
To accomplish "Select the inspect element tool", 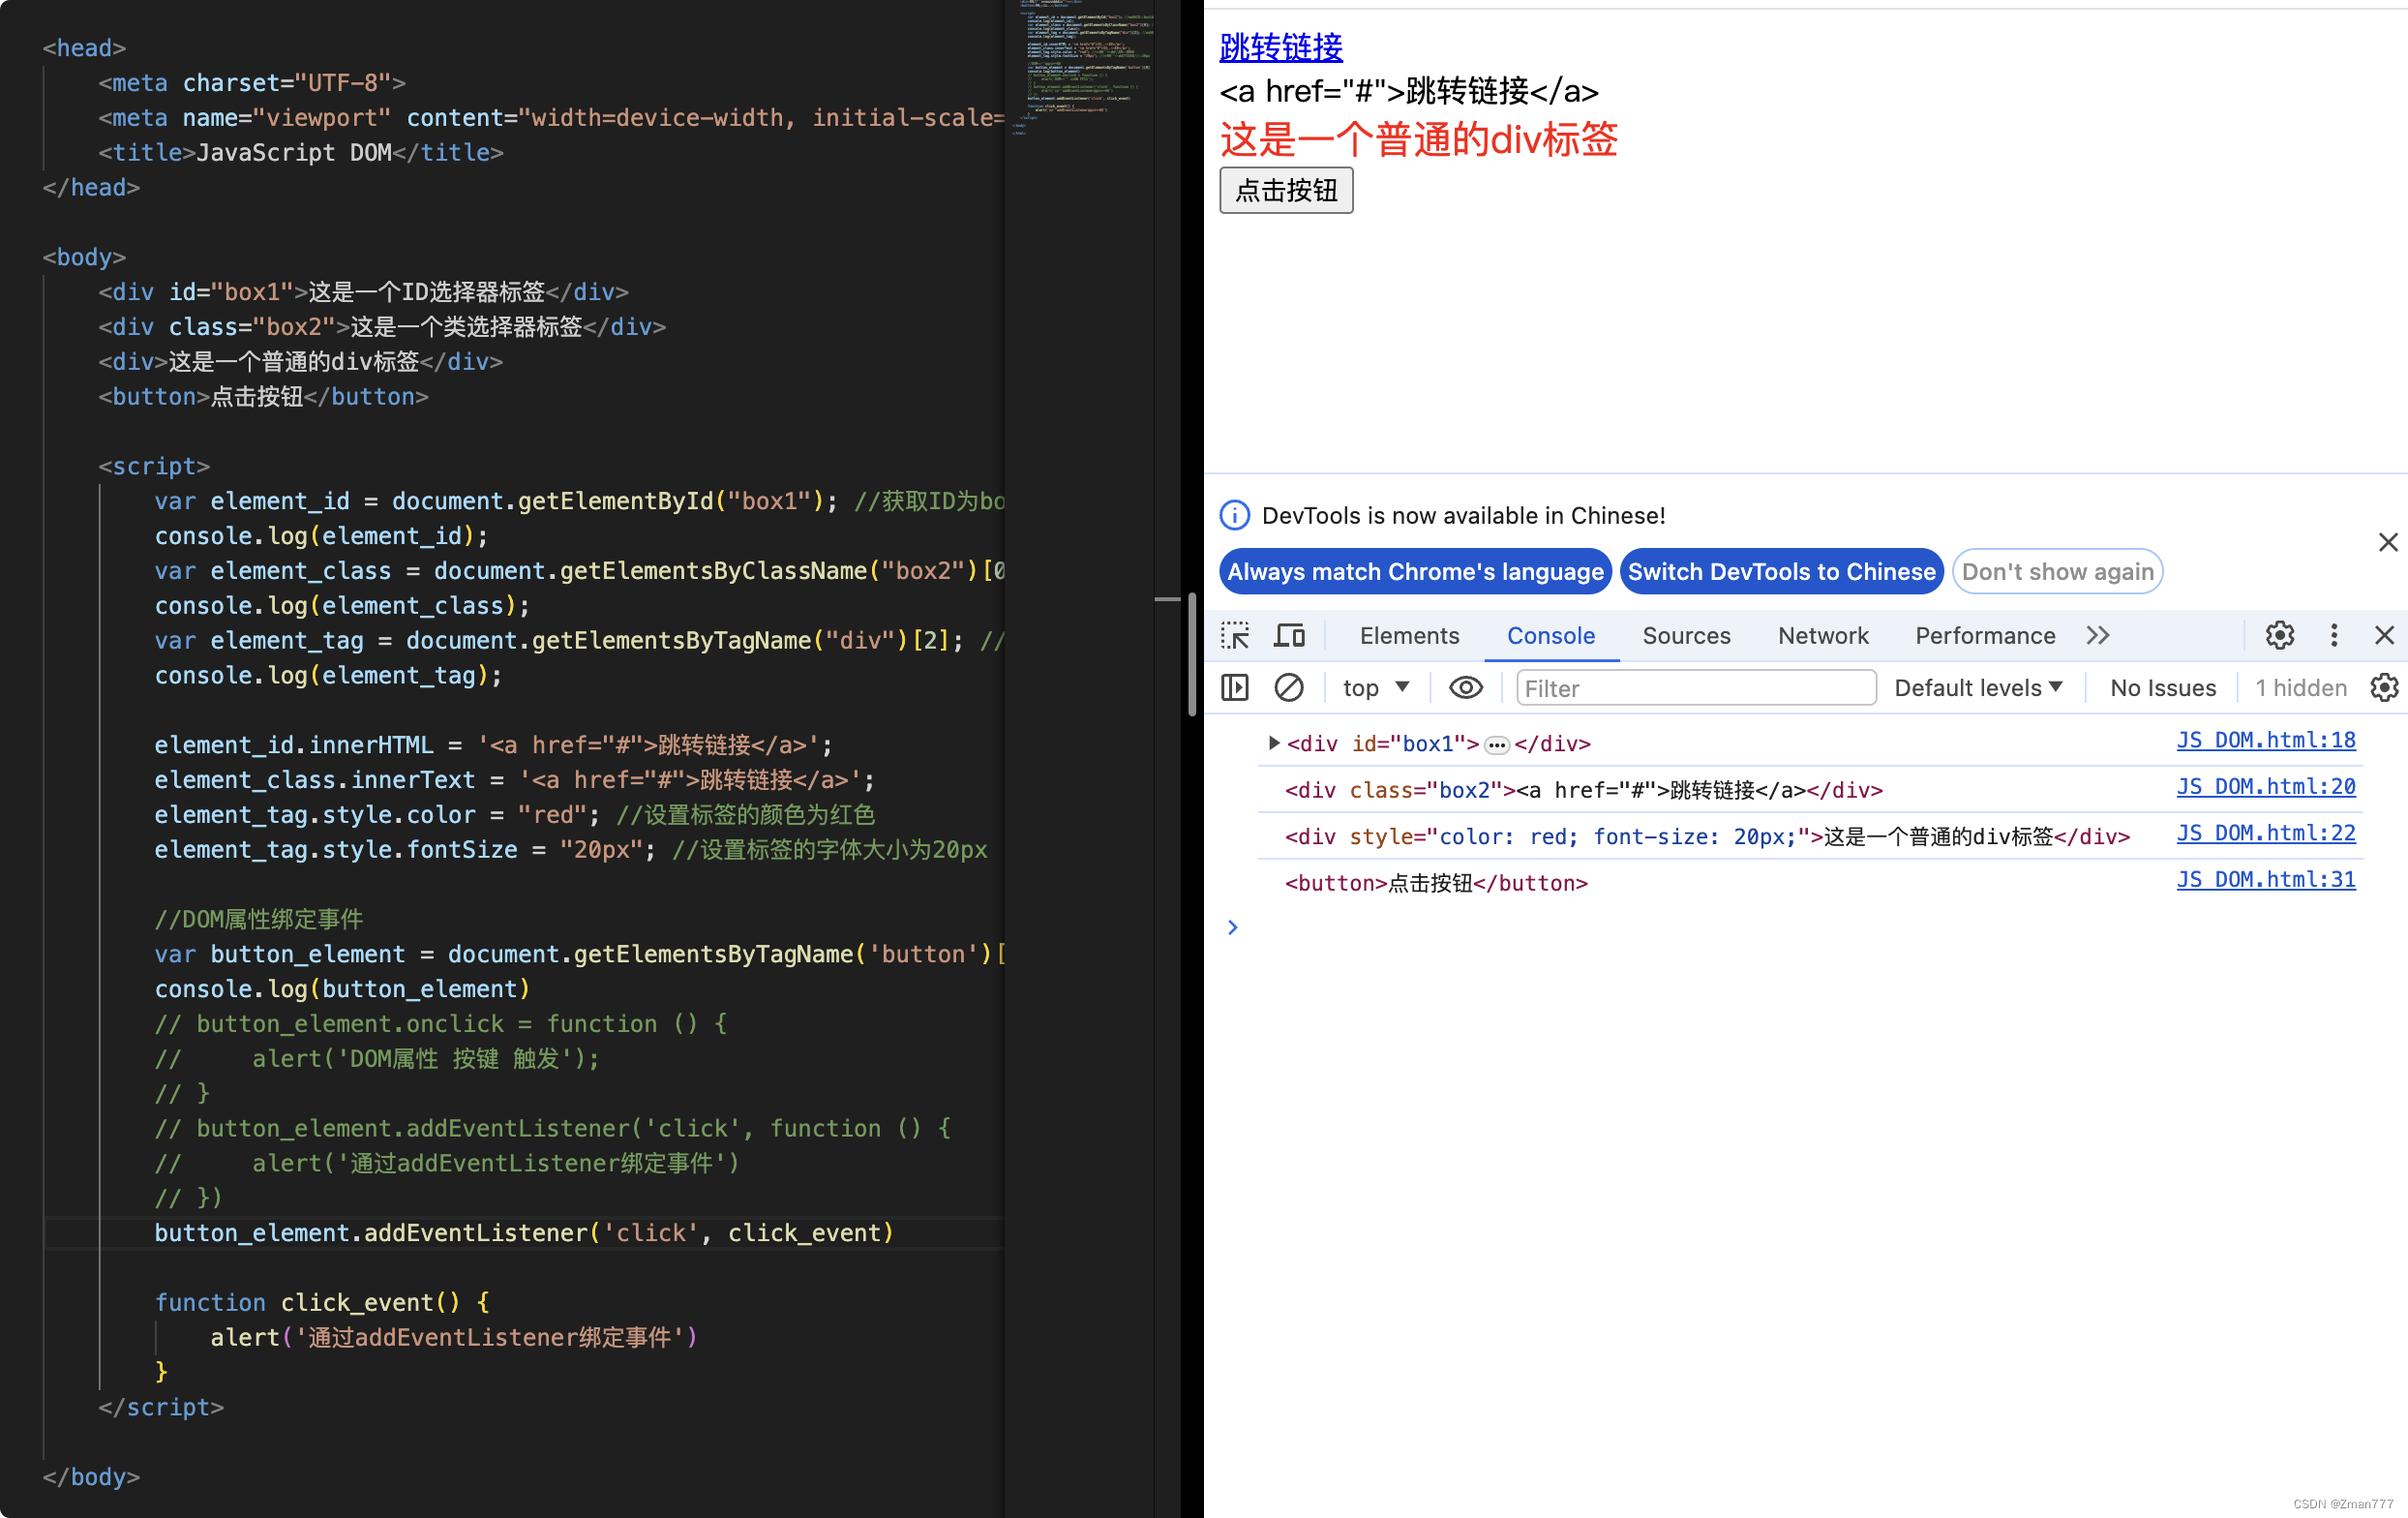I will point(1235,635).
